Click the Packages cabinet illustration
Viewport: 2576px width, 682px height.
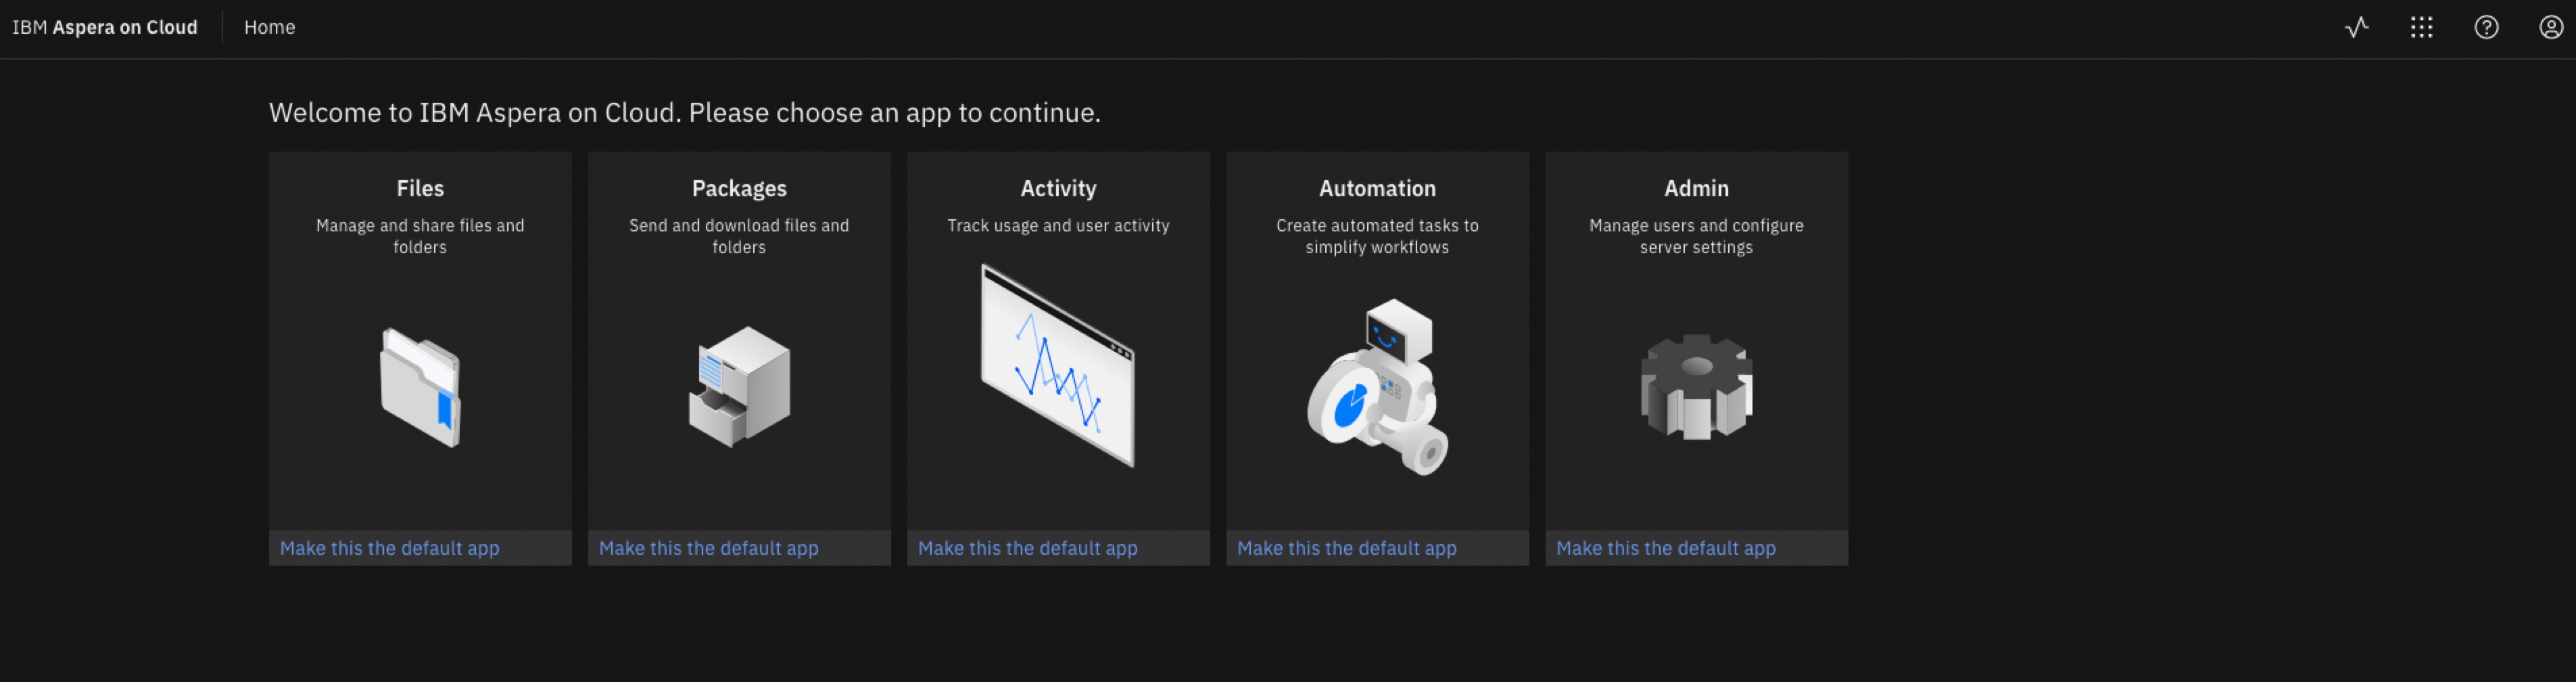739,386
